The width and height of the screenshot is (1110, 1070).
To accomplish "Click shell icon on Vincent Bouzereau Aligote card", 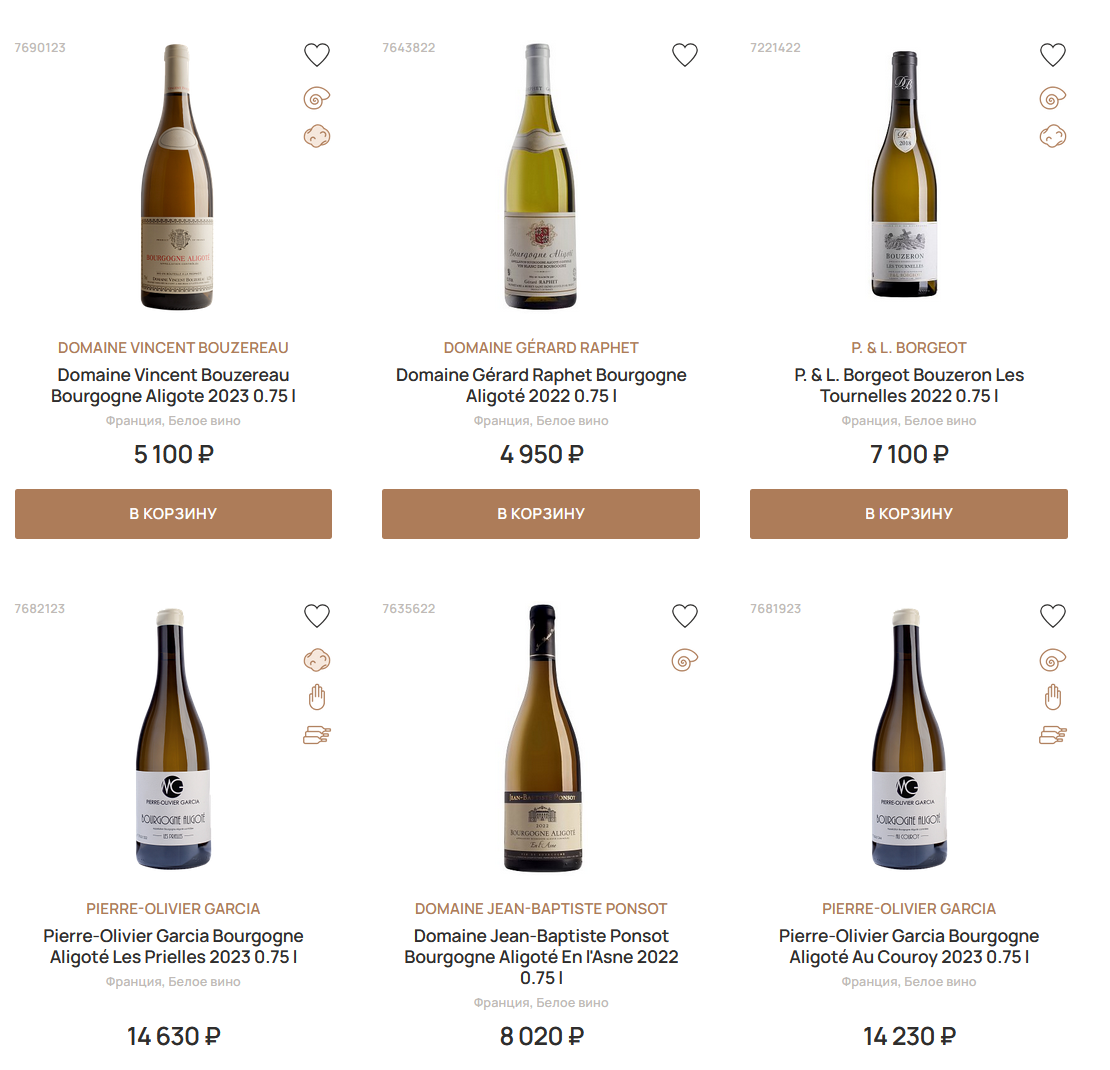I will coord(317,98).
